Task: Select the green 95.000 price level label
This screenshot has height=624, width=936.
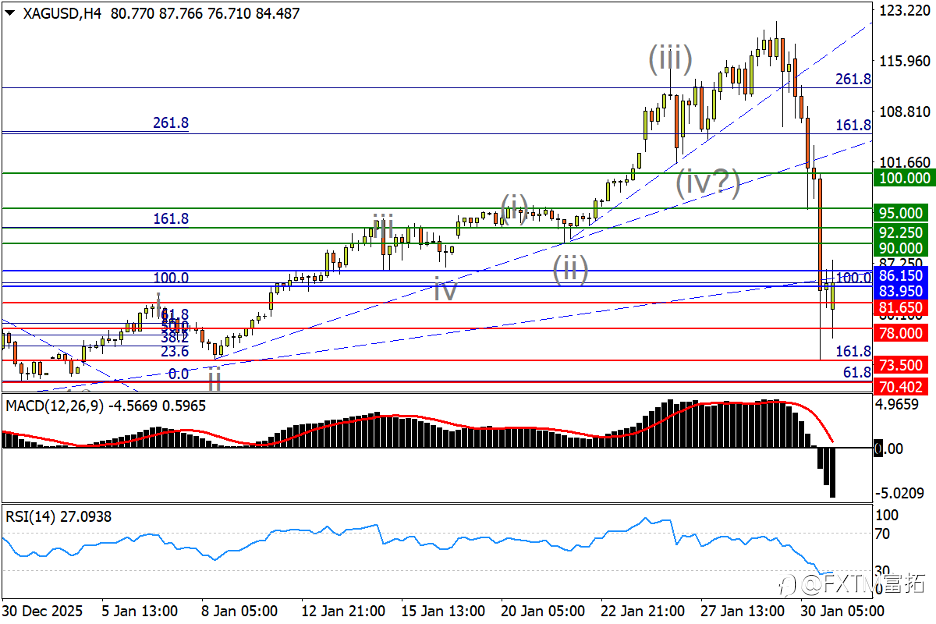Action: 901,213
